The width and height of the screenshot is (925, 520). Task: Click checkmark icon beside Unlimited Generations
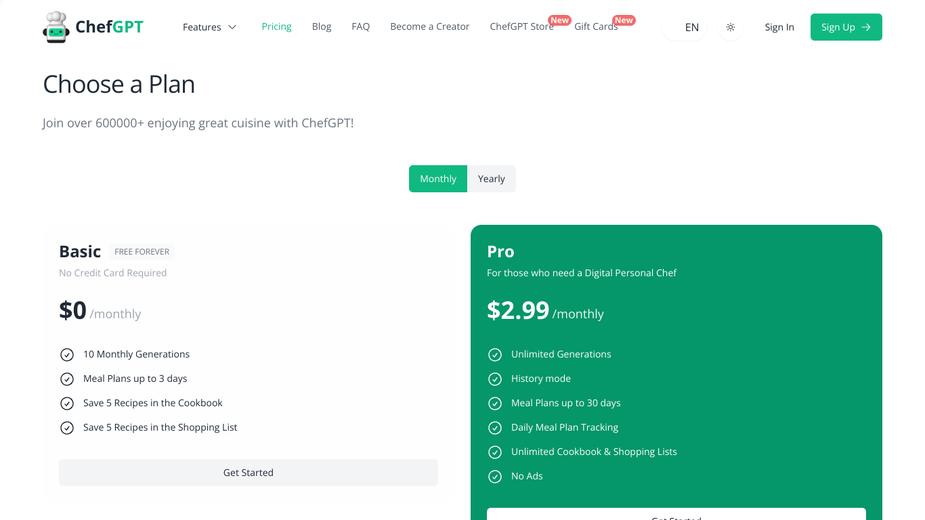coord(495,355)
